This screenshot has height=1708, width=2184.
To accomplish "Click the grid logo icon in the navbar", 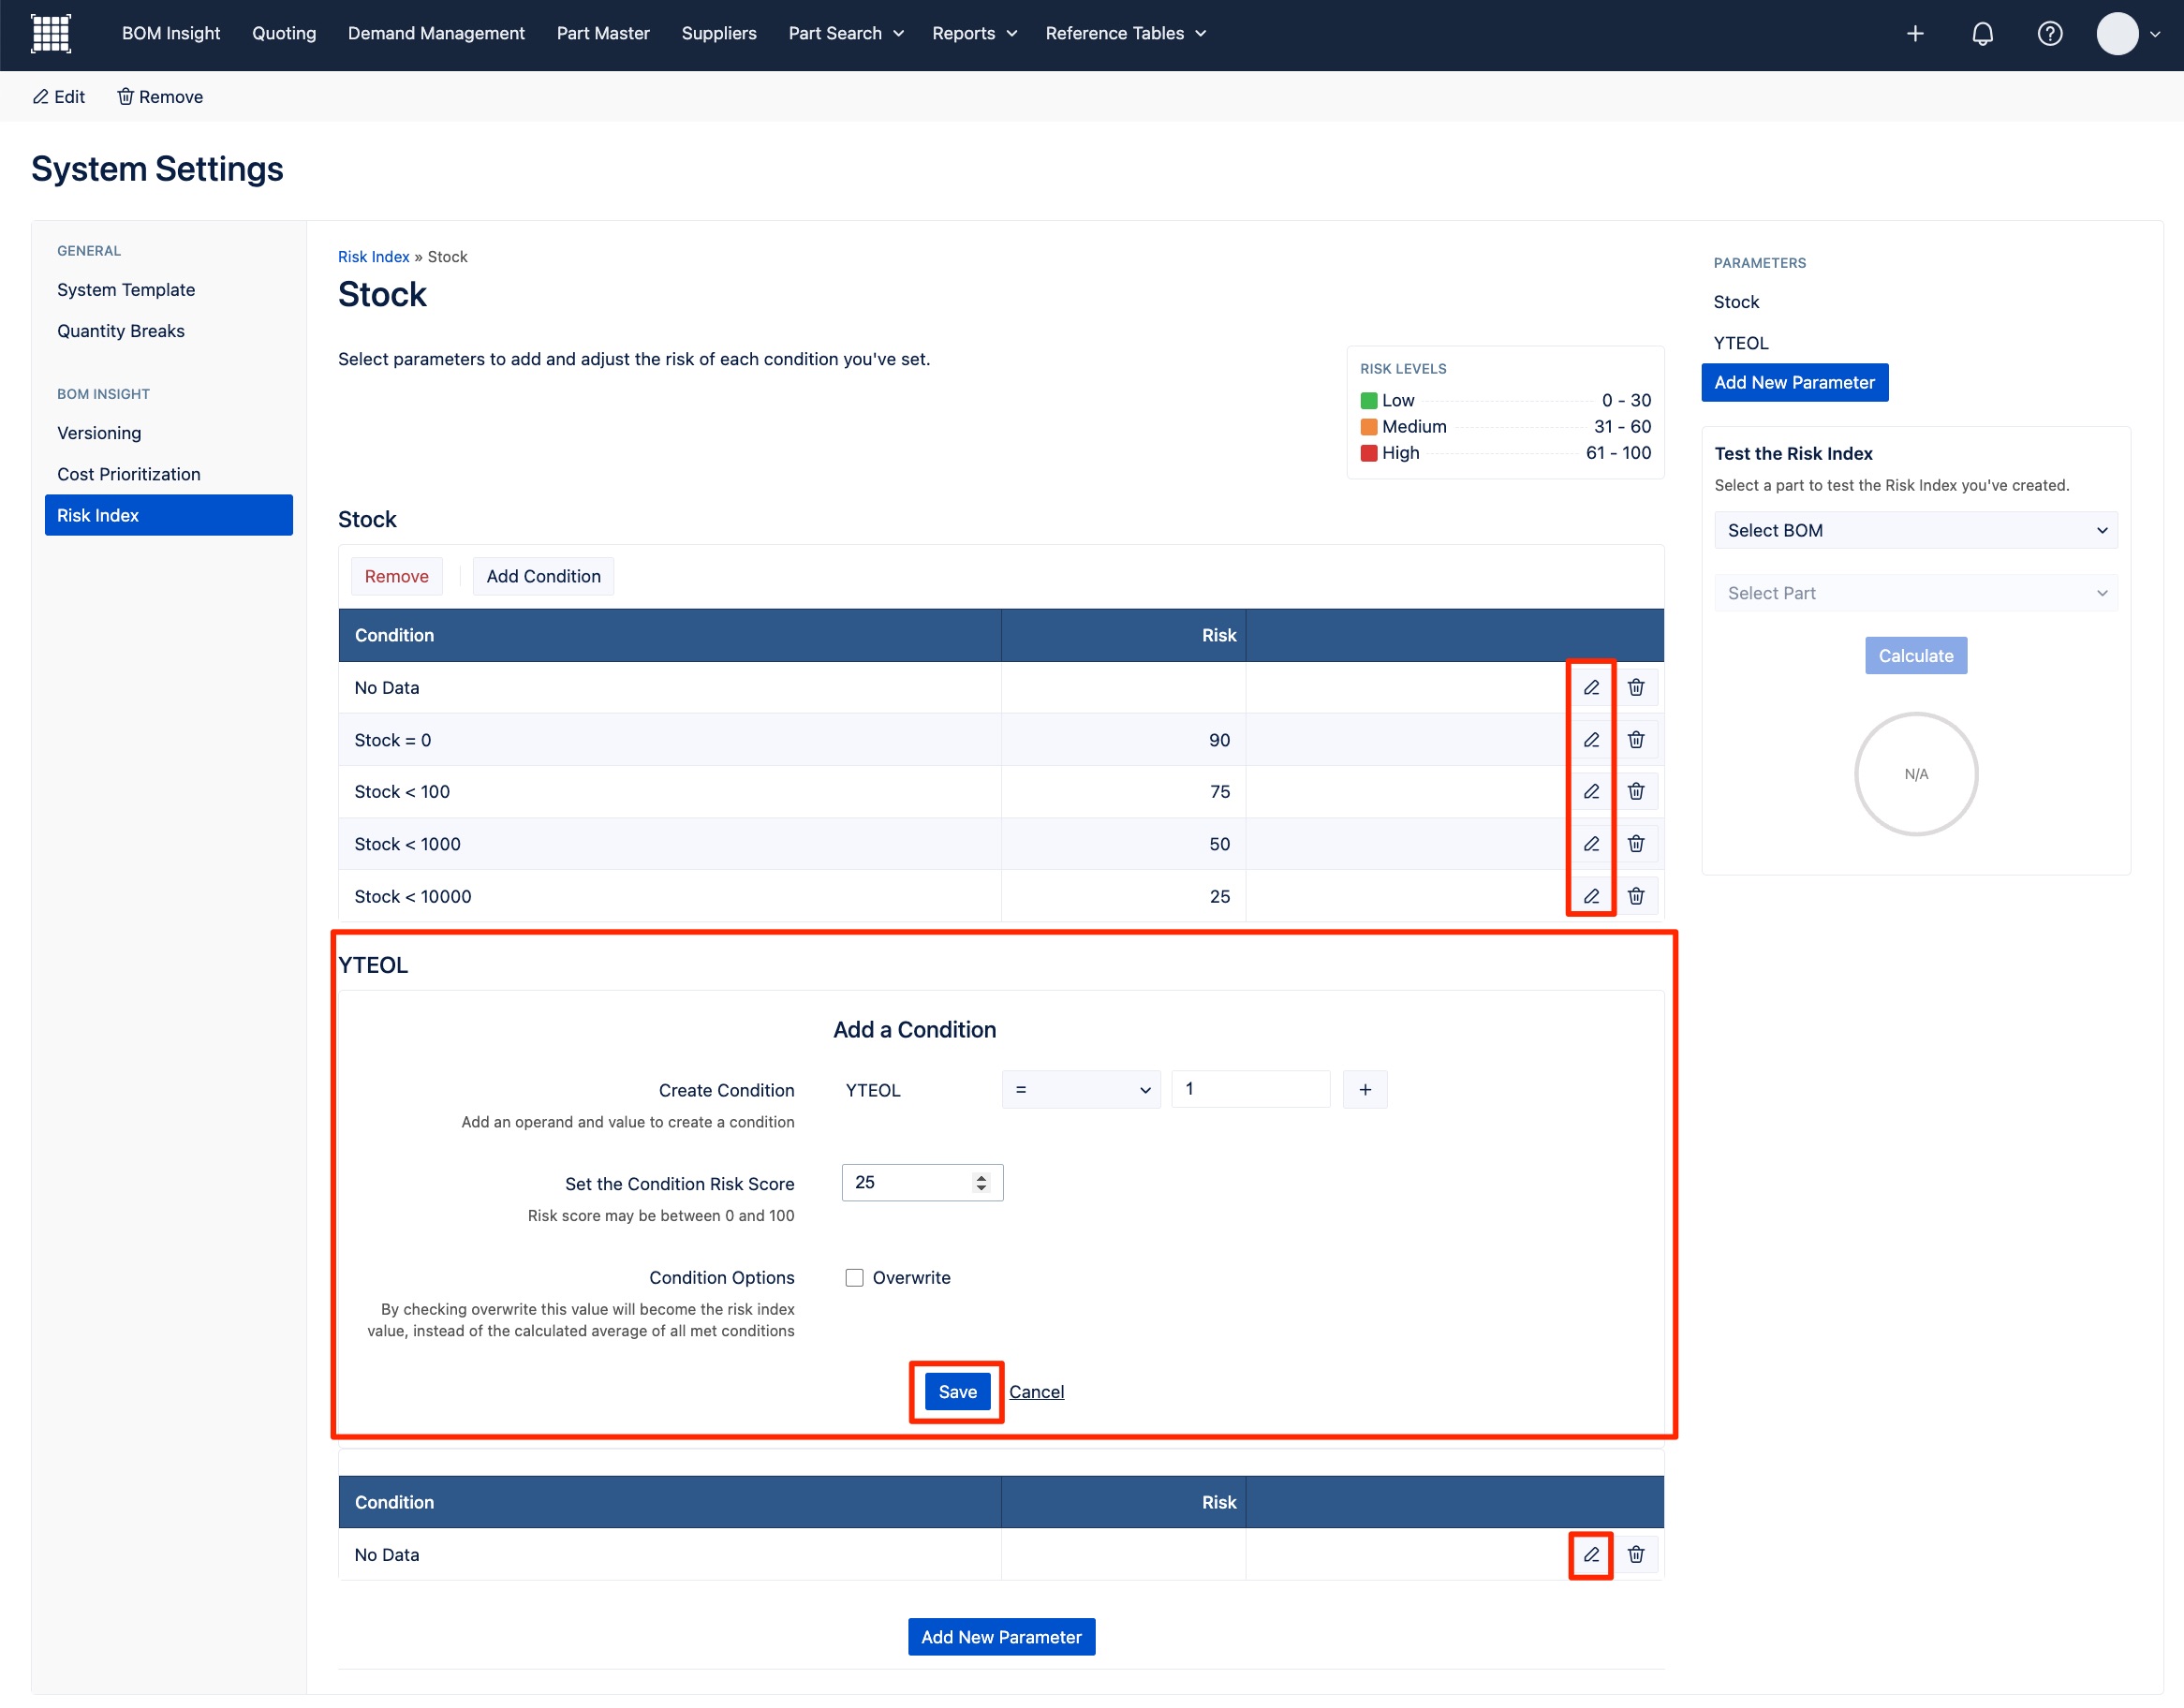I will pyautogui.click(x=51, y=33).
